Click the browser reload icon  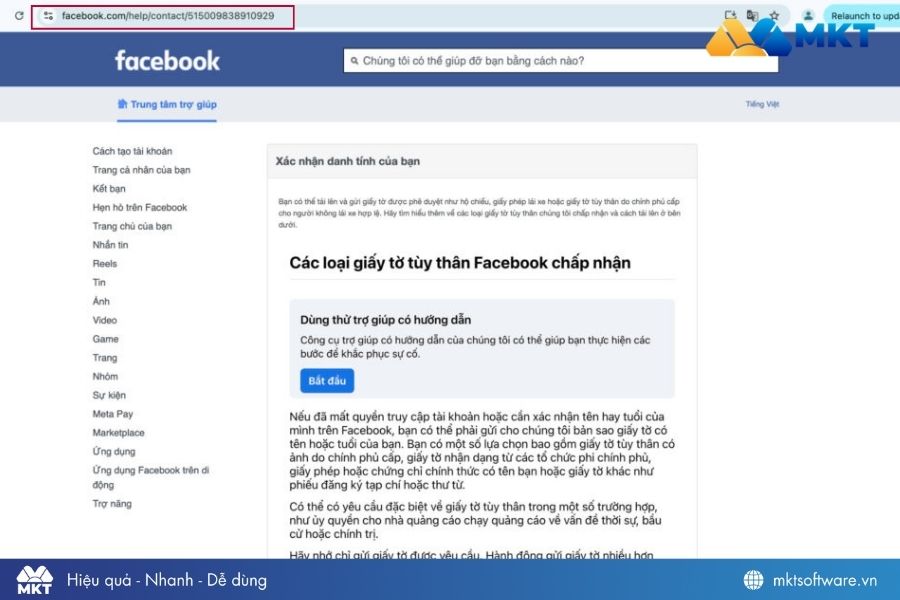(19, 16)
